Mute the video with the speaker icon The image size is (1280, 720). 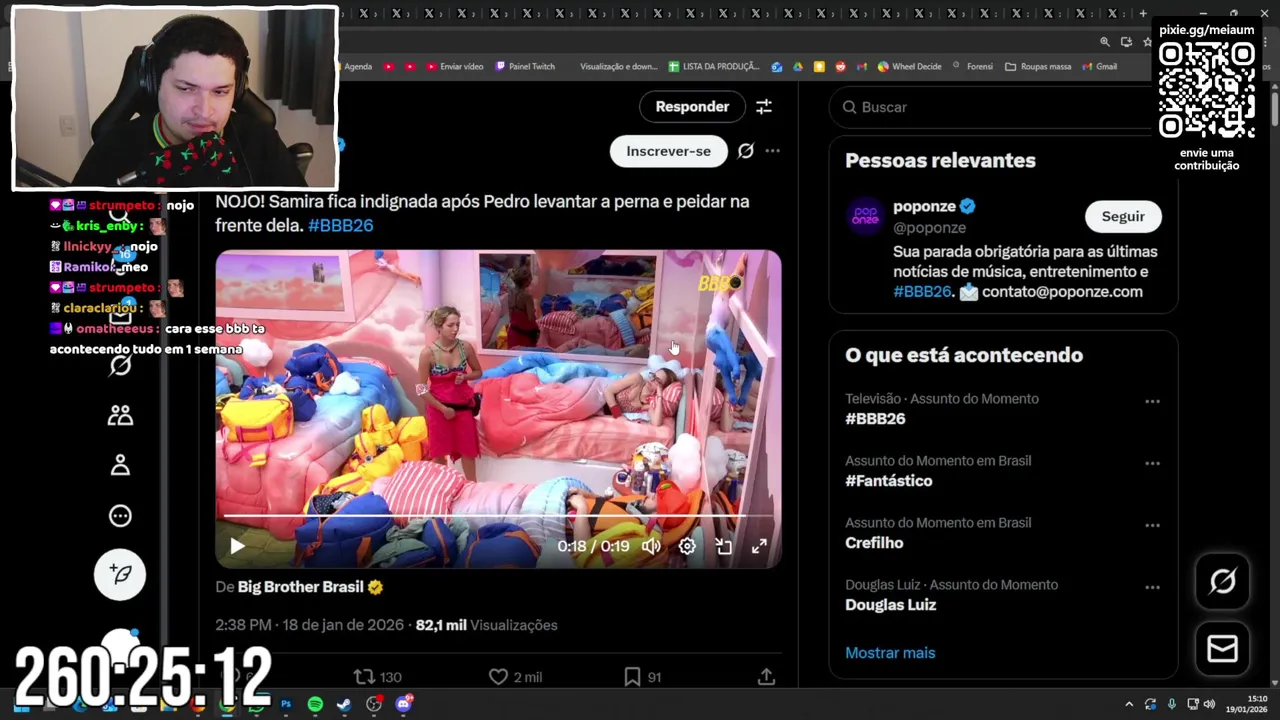pyautogui.click(x=651, y=546)
